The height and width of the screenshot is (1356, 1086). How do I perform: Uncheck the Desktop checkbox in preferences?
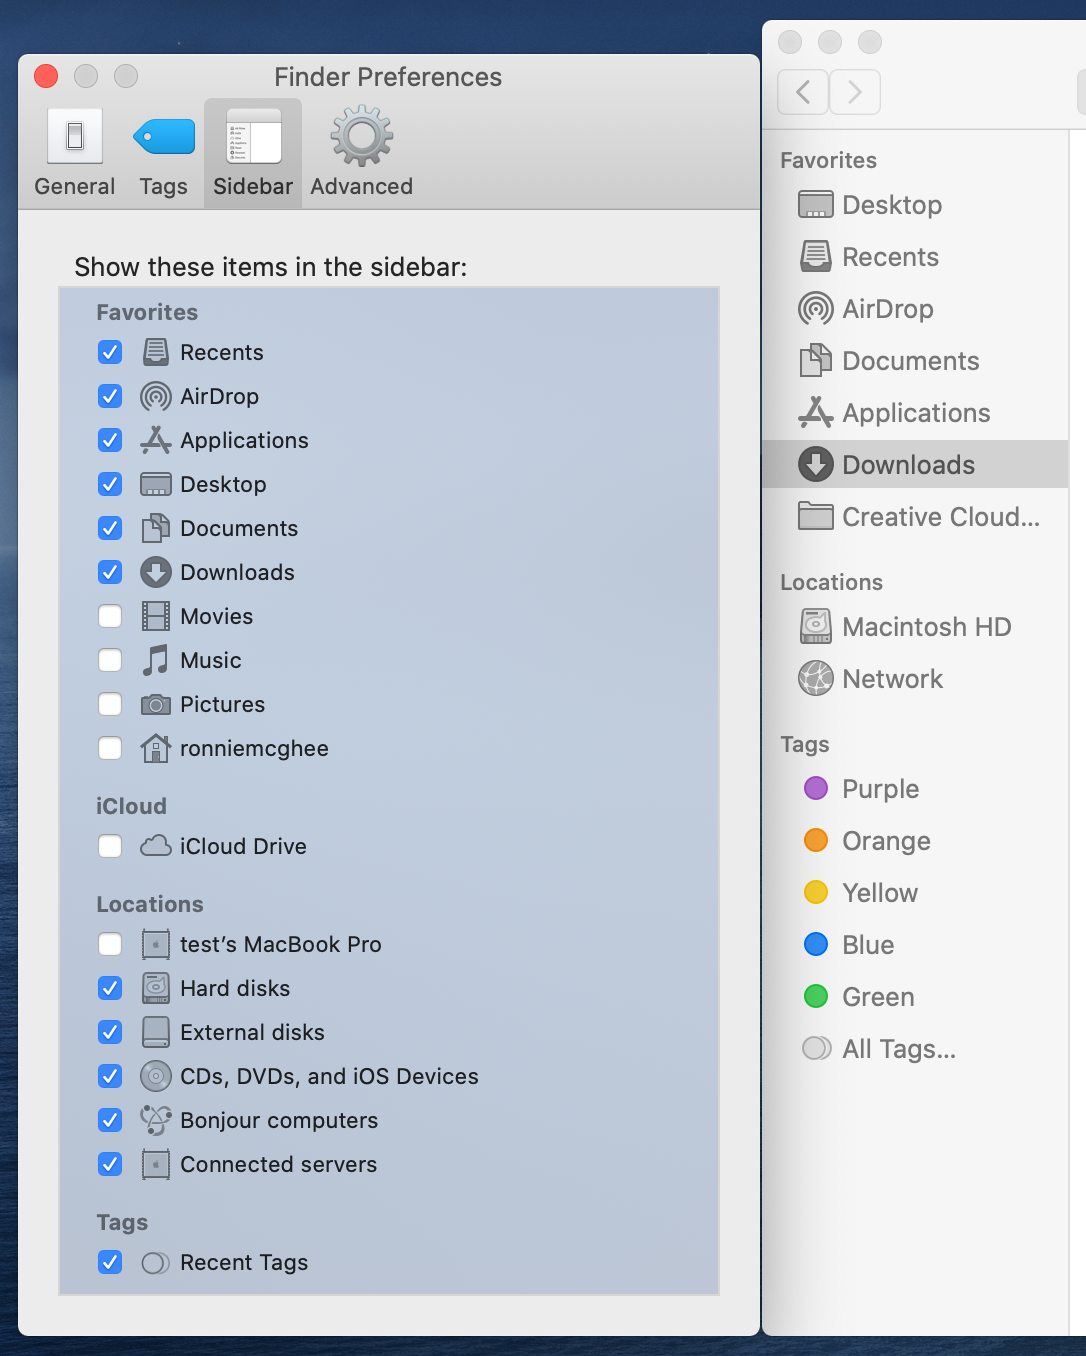(x=110, y=484)
